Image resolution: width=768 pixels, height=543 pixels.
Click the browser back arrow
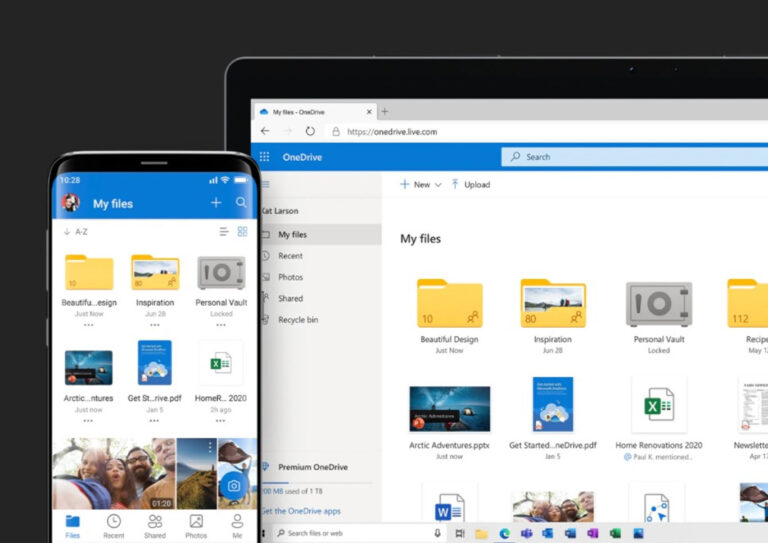[265, 131]
